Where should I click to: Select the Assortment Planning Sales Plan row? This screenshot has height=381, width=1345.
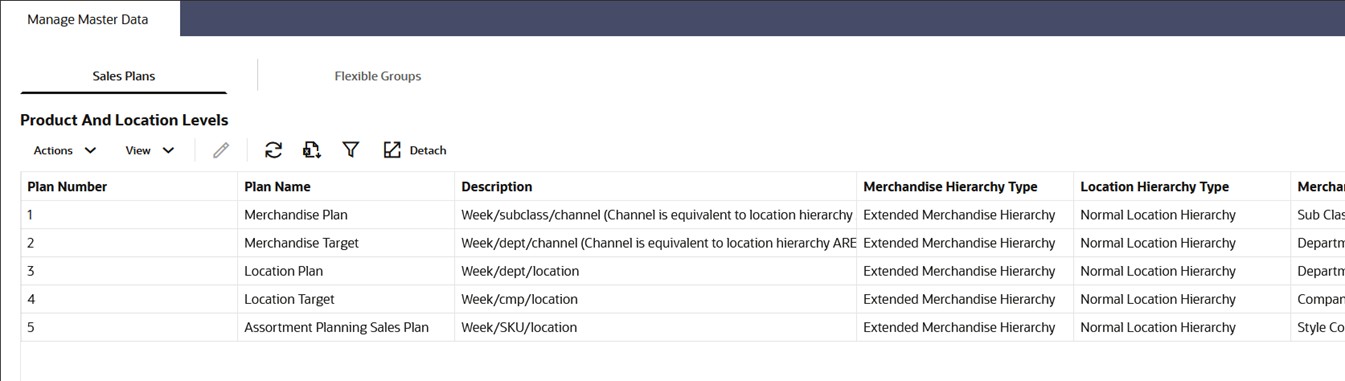click(x=683, y=327)
